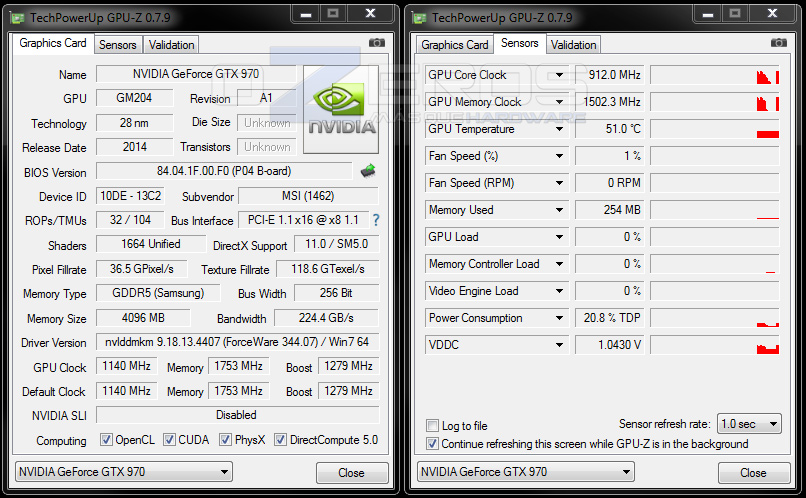Open the GPU Core Clock sensor dropdown
The image size is (806, 498).
[x=559, y=75]
